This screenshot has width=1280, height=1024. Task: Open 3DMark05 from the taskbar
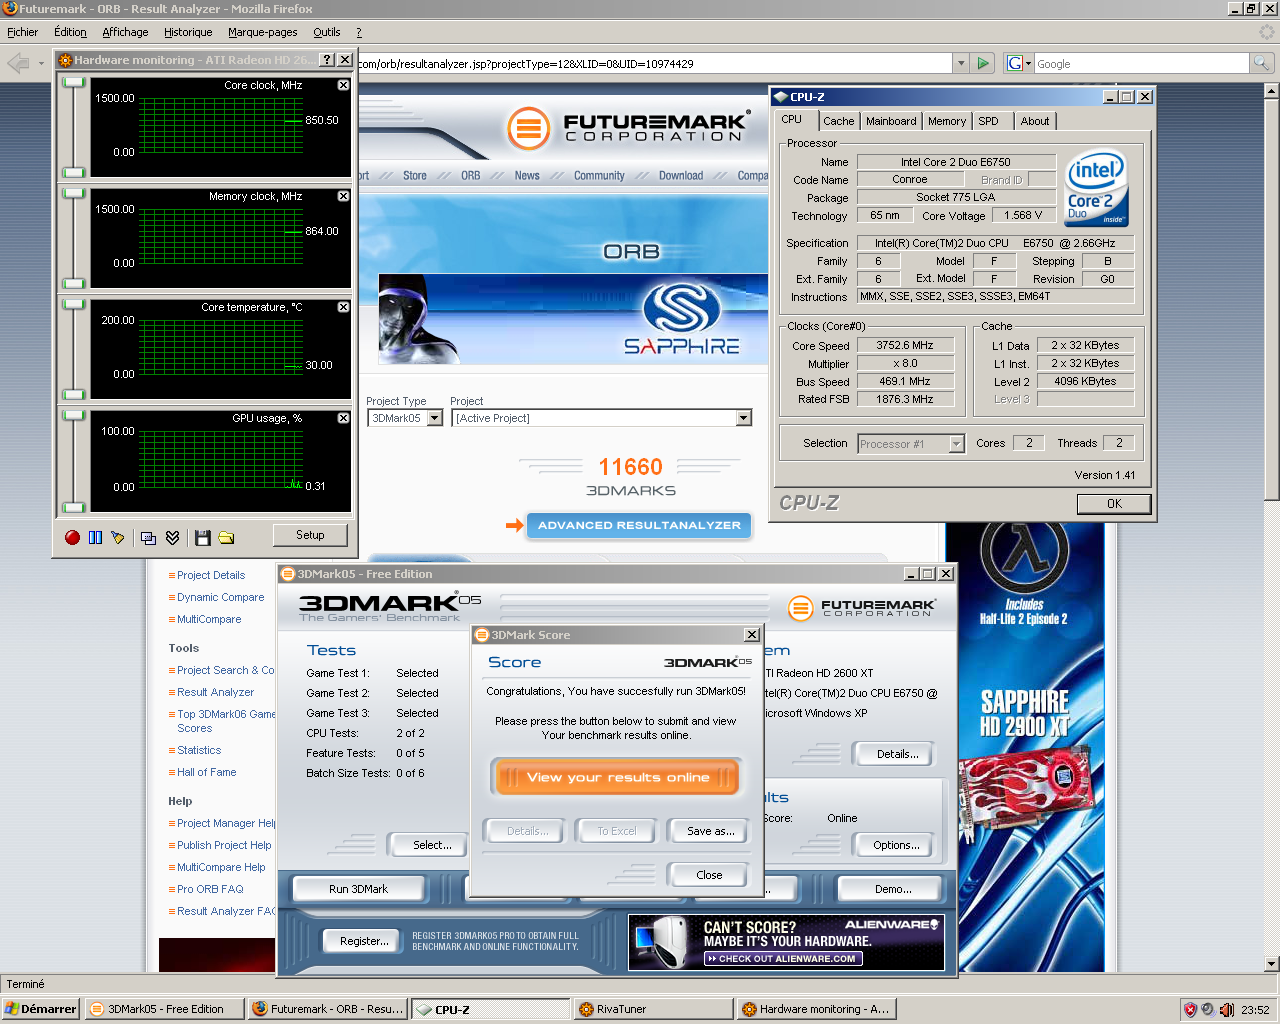pos(163,1009)
